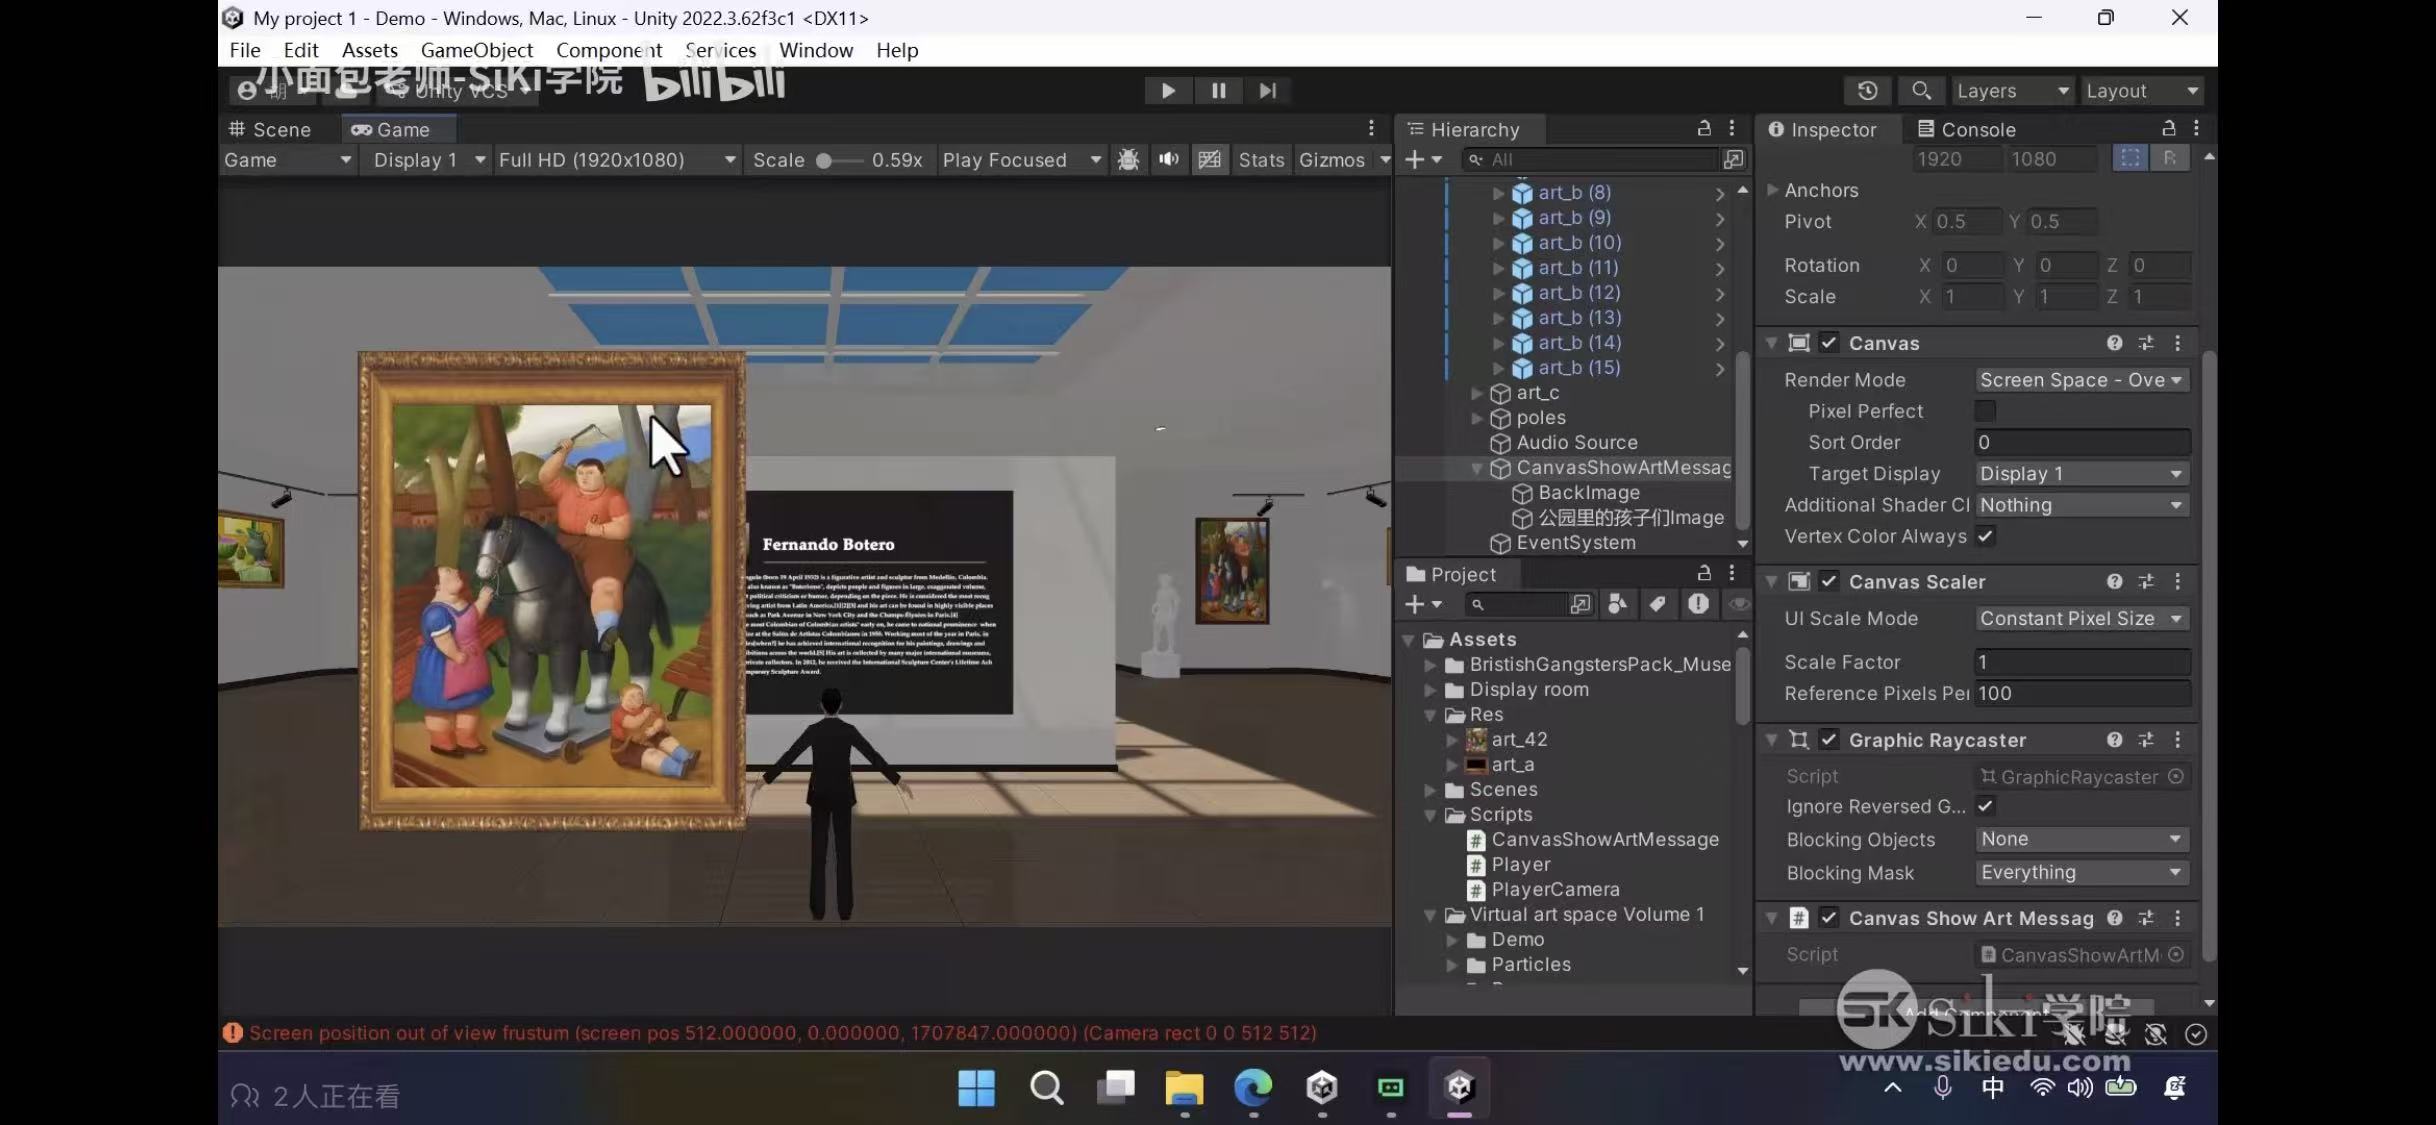Expand the poles object
2436x1125 pixels.
click(1476, 418)
